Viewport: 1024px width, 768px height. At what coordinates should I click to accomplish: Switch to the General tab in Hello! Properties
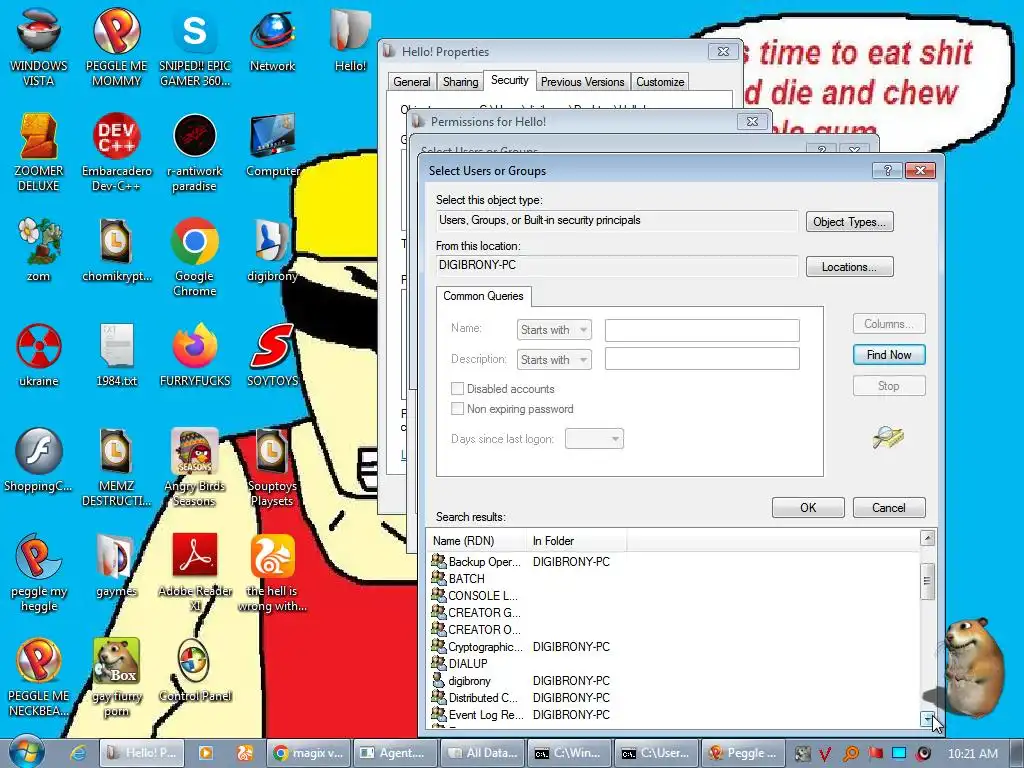pyautogui.click(x=411, y=82)
